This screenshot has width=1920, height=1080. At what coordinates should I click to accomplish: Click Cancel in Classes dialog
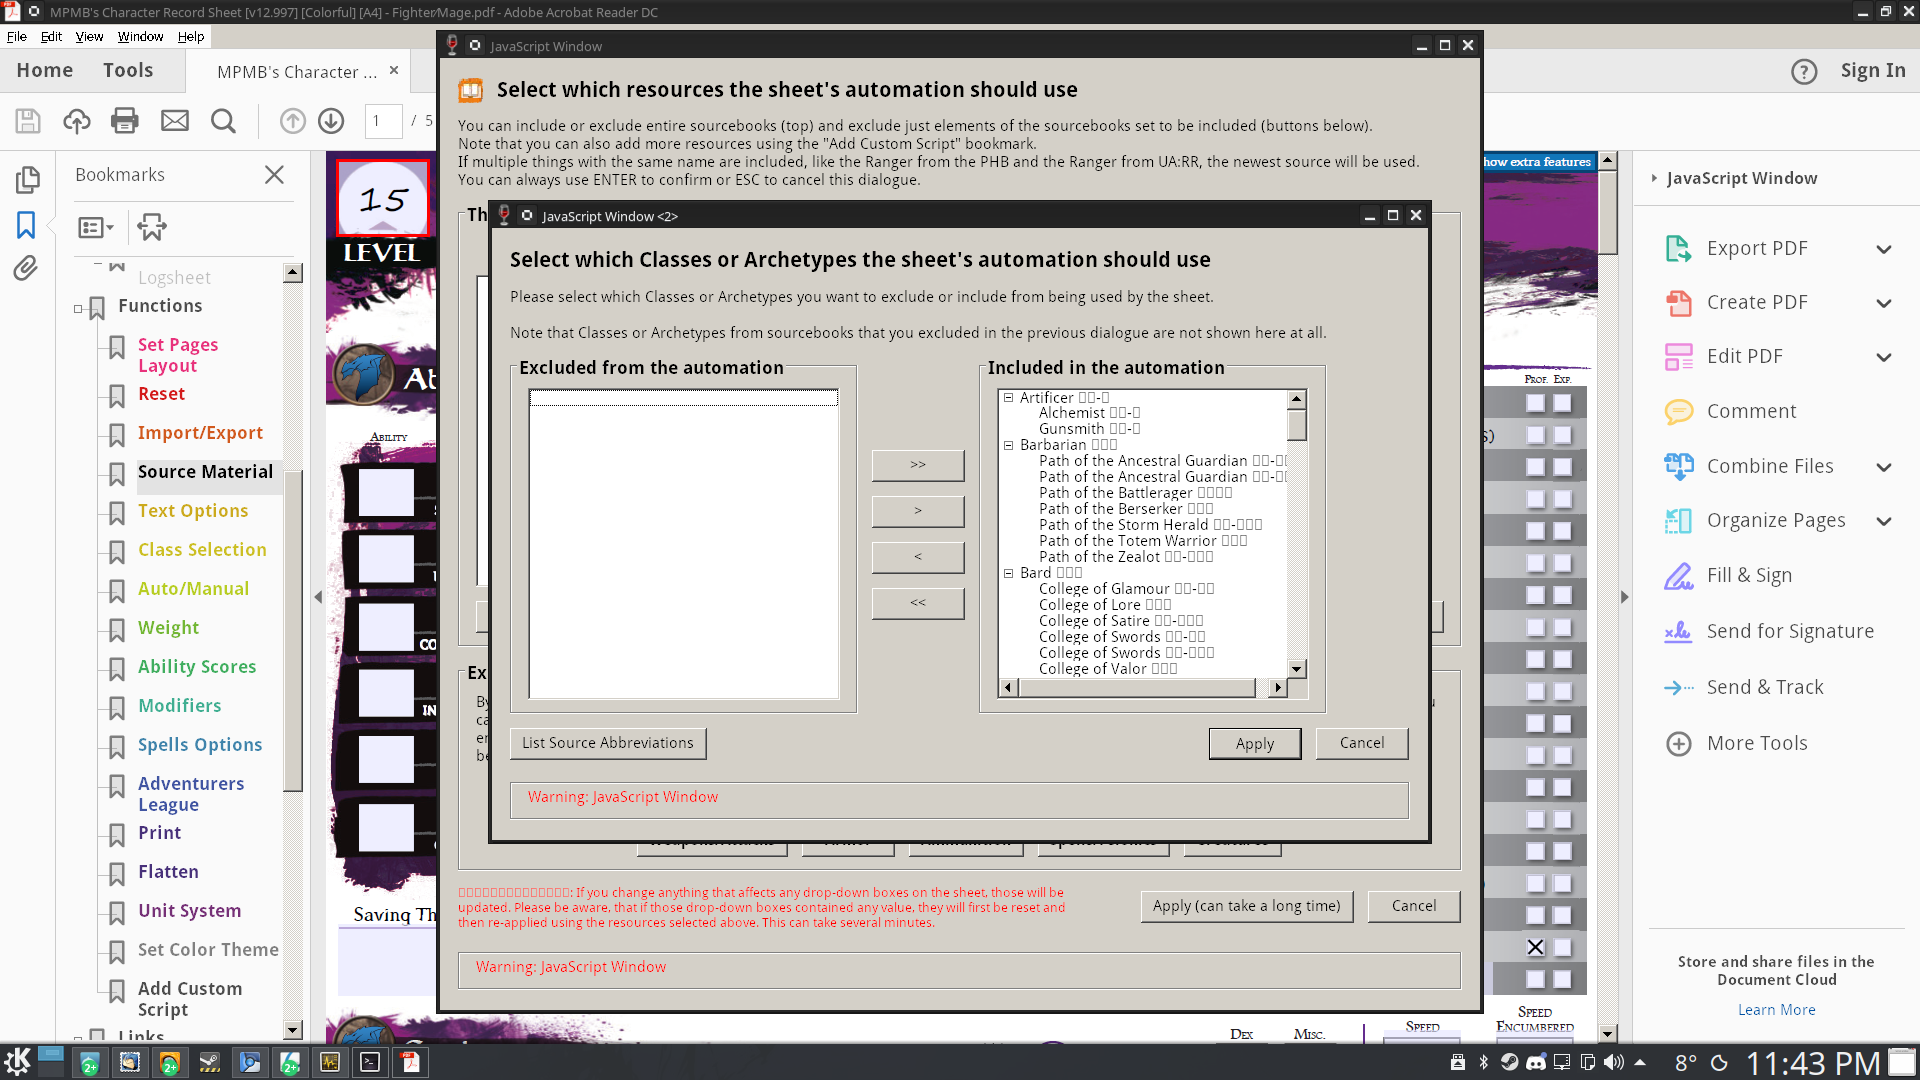[1362, 743]
